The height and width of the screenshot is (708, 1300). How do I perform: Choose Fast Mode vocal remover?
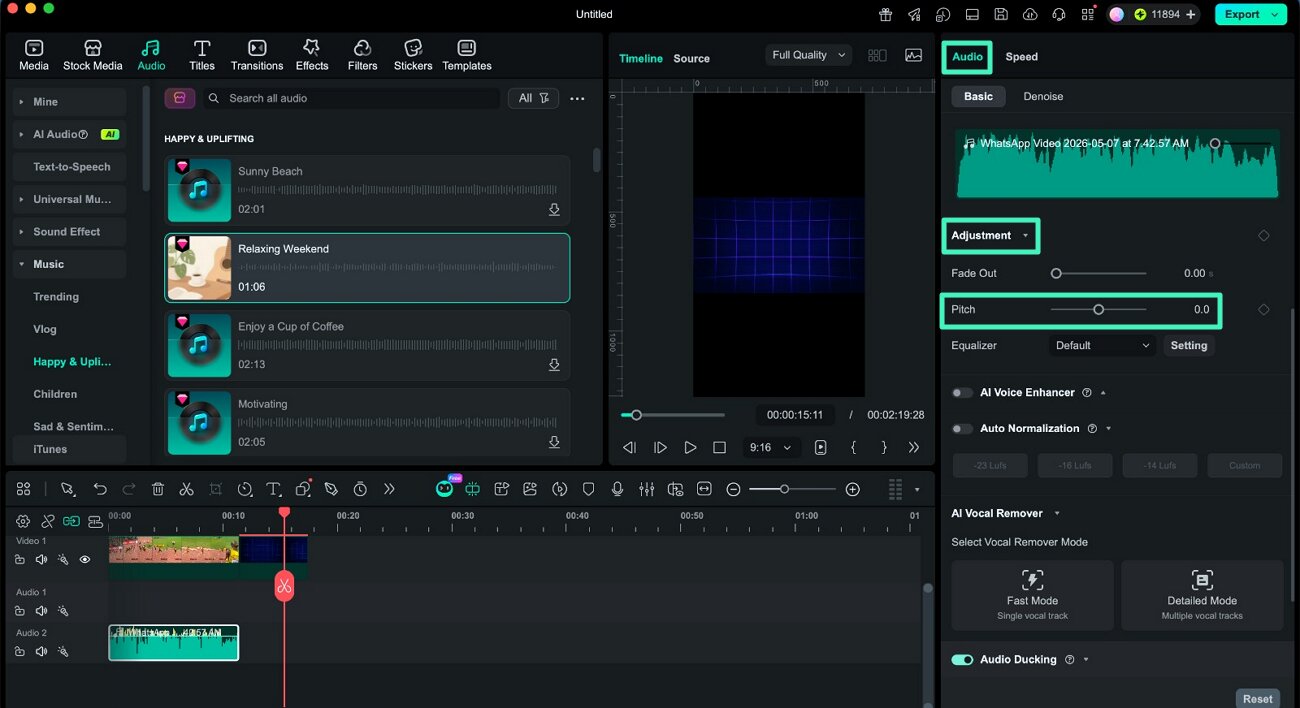tap(1032, 595)
